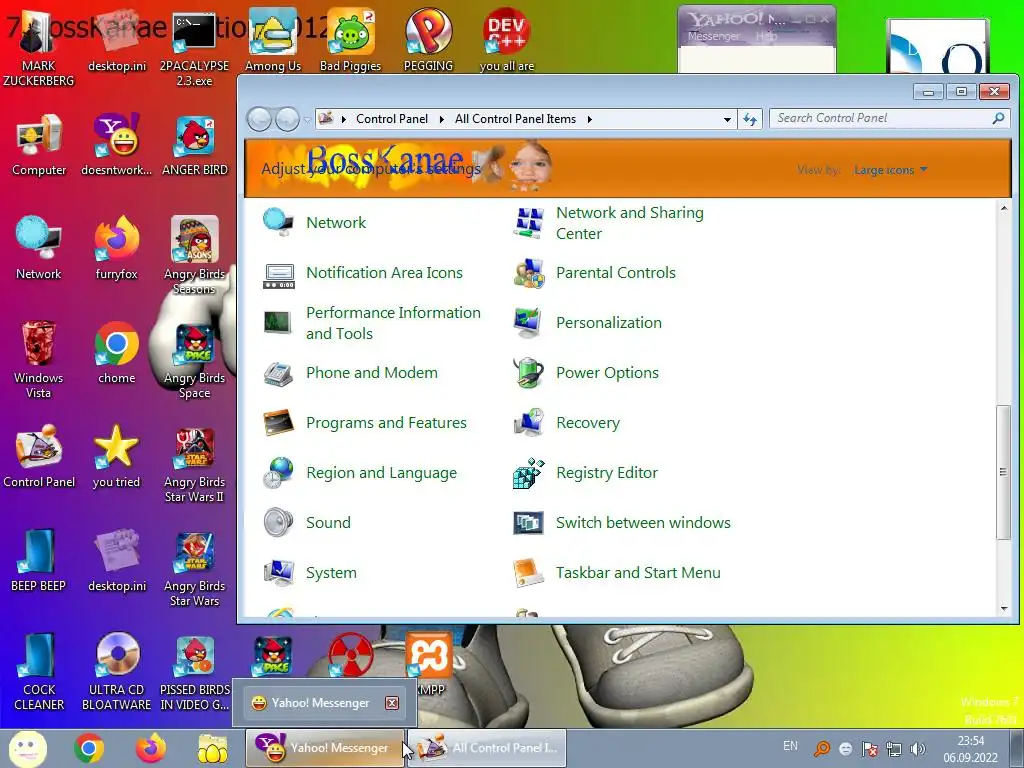
Task: Open Personalization icon
Action: 528,323
